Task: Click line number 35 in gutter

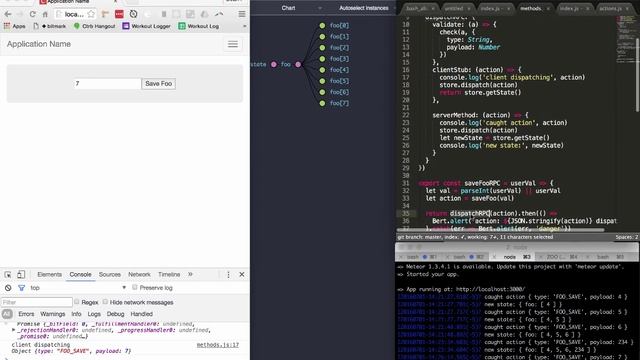Action: pyautogui.click(x=406, y=213)
